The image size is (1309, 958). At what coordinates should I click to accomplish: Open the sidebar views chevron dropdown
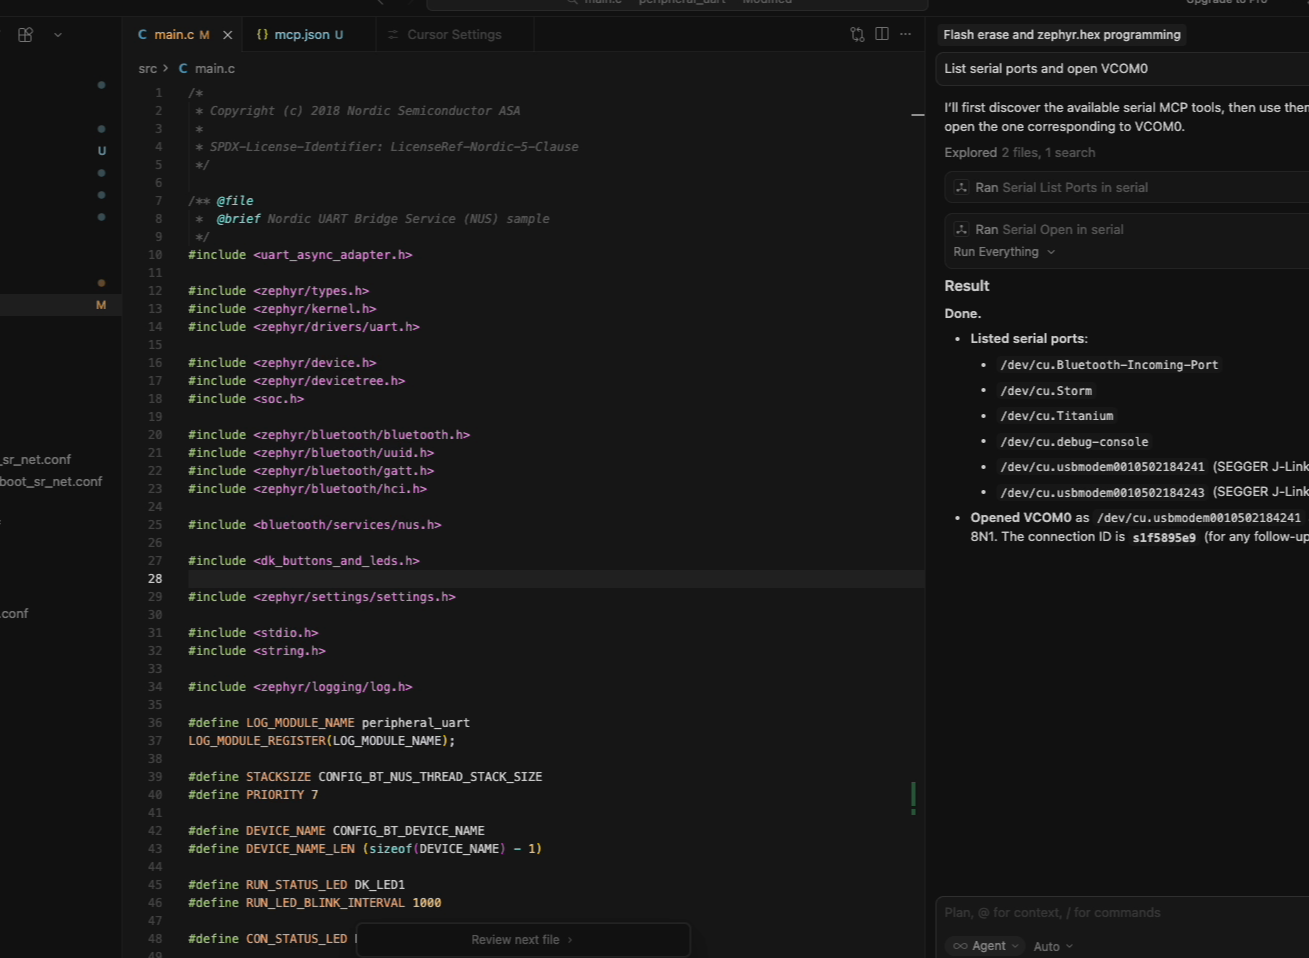pos(58,35)
